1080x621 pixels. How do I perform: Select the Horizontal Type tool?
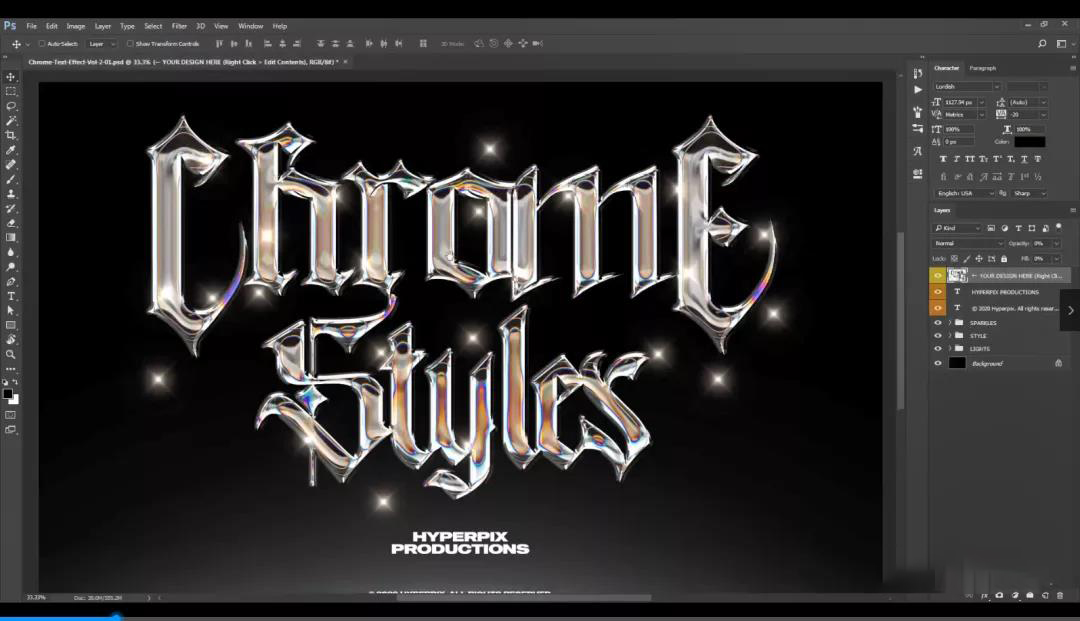pos(11,296)
